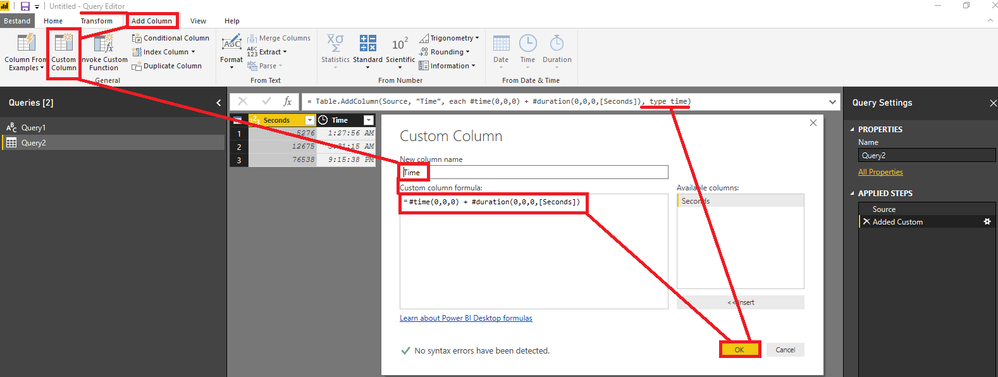Click OK in Custom Column dialog

point(740,350)
